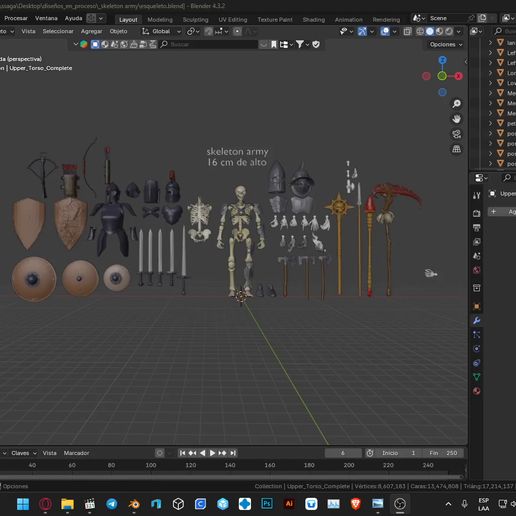This screenshot has height=516, width=516.
Task: Click the viewport zoom magnifier gizmo
Action: (x=456, y=104)
